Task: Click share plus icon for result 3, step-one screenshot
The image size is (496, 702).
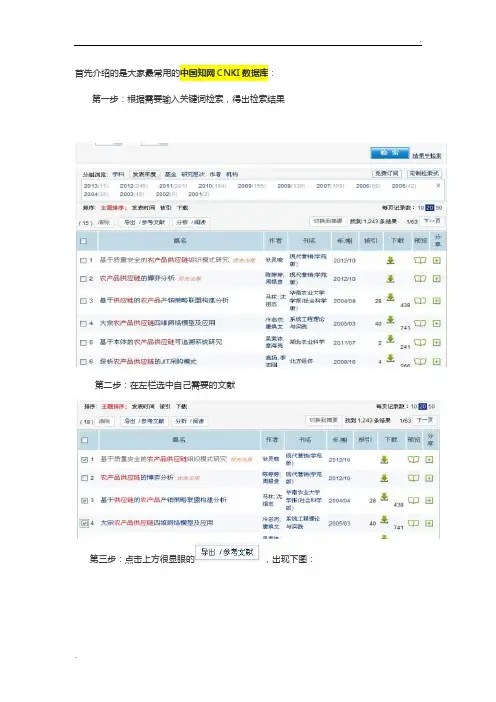Action: pos(437,300)
